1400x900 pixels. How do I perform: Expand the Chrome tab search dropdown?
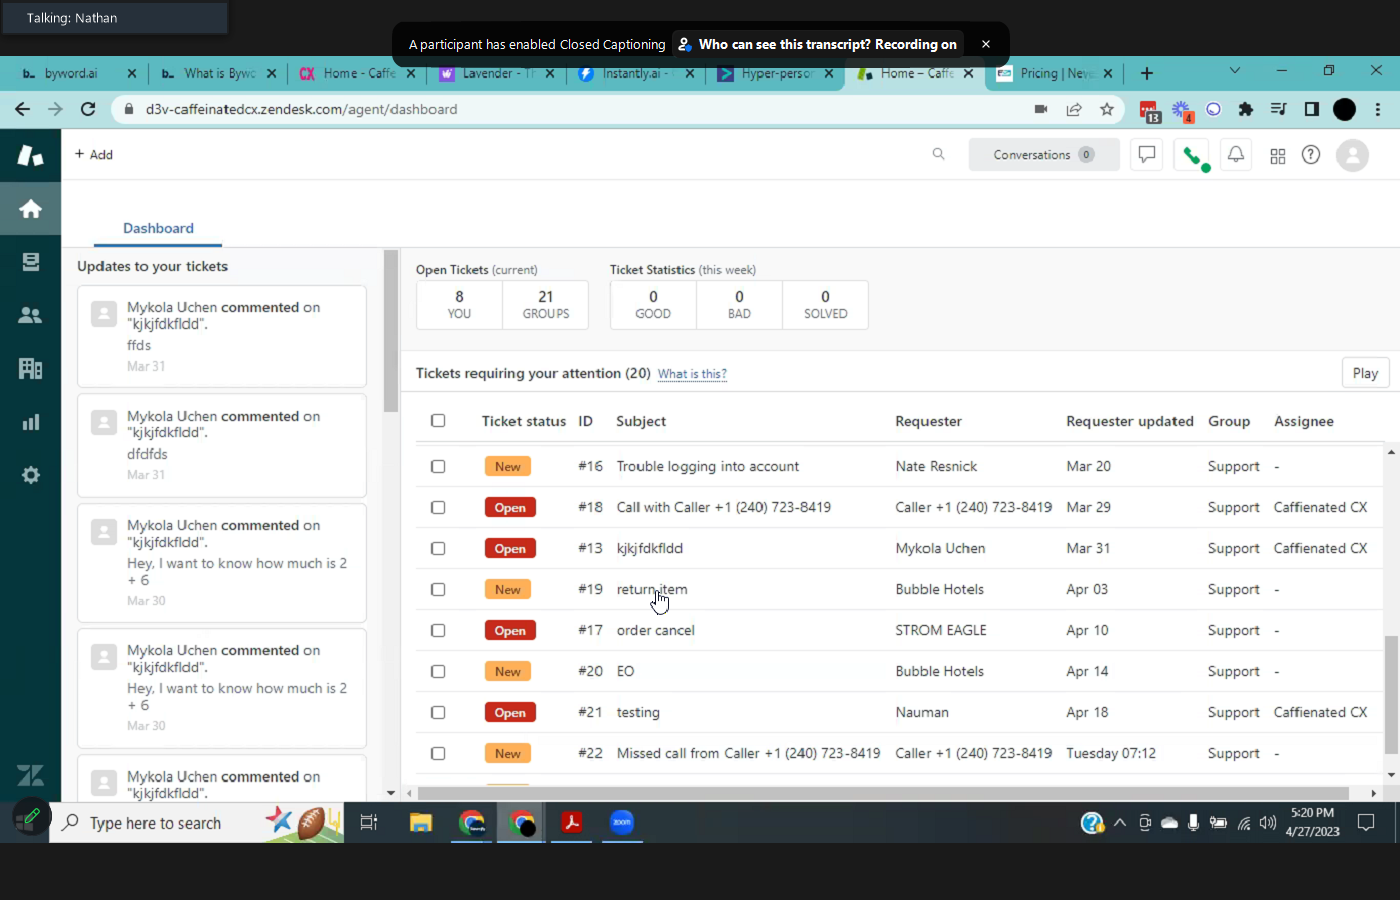pyautogui.click(x=1234, y=71)
